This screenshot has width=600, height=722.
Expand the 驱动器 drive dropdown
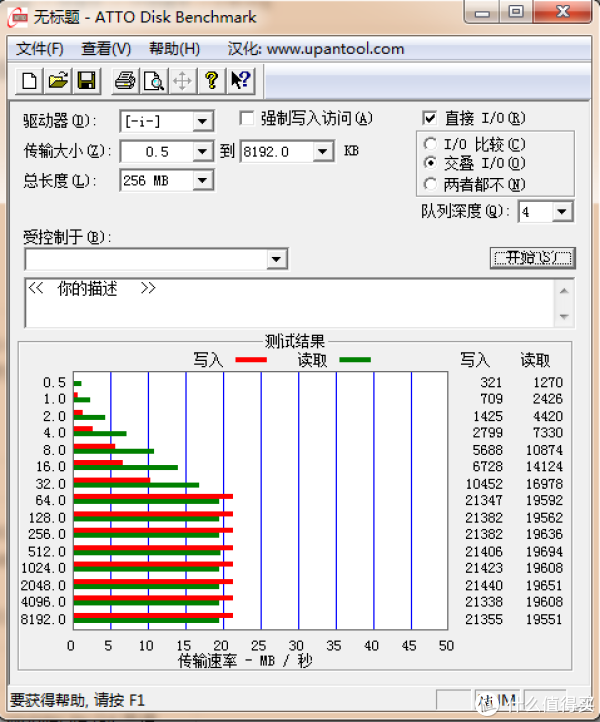pos(202,122)
